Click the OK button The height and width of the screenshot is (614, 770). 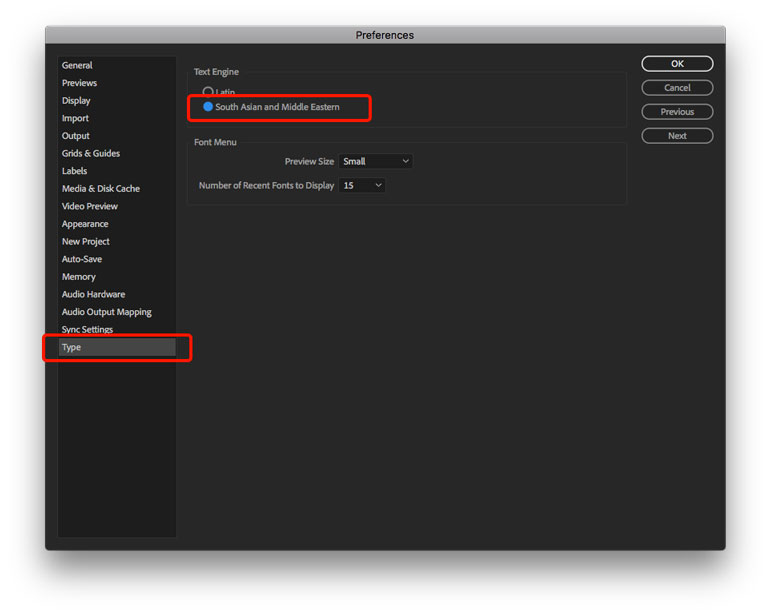677,64
